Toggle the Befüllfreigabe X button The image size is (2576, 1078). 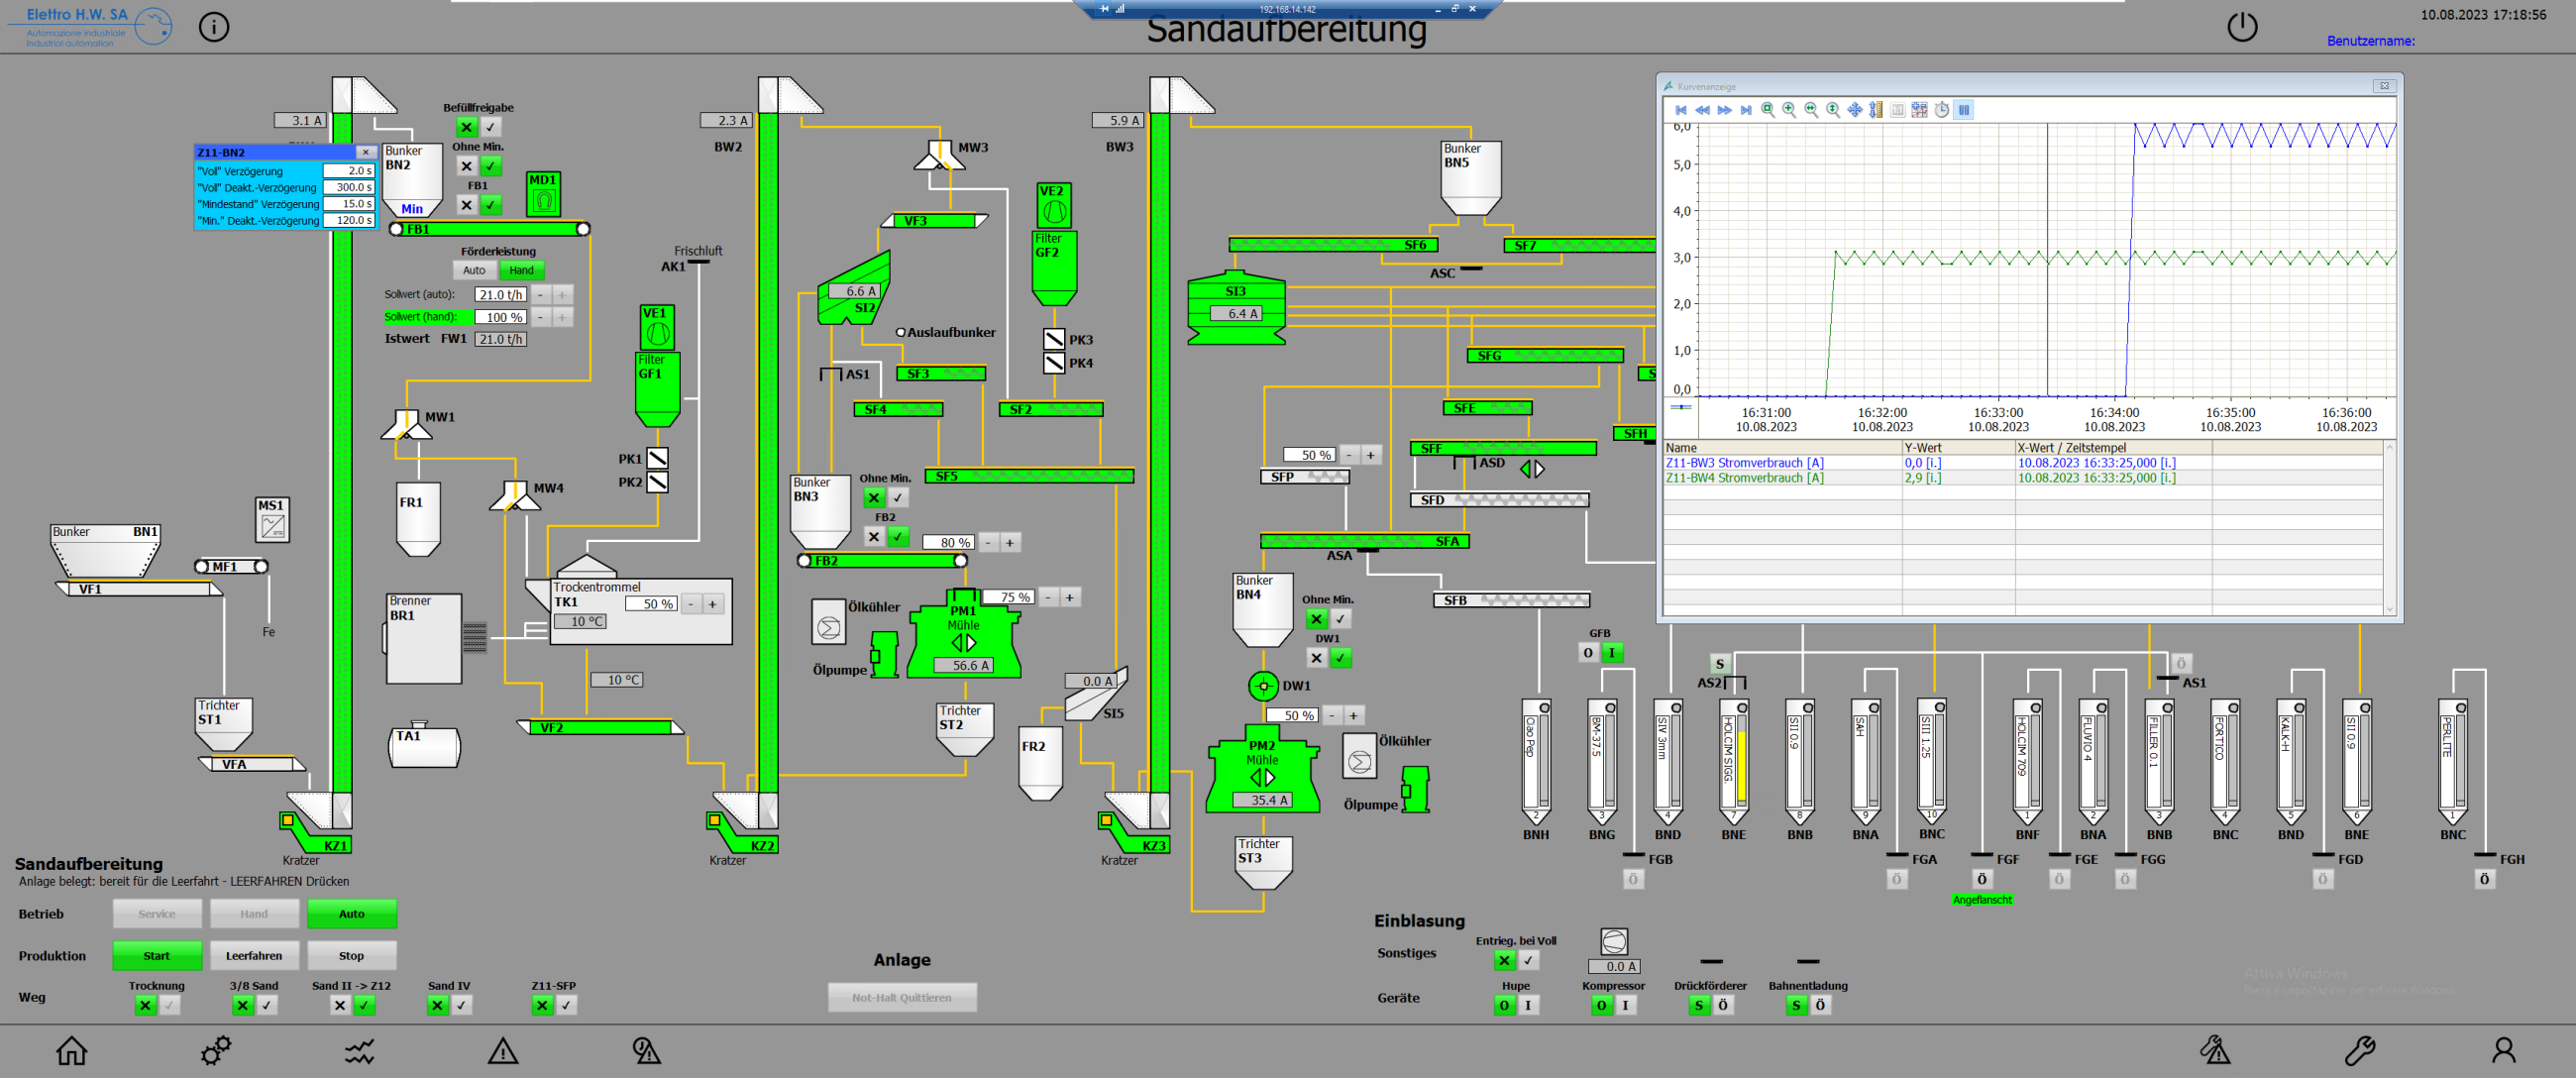coord(466,127)
